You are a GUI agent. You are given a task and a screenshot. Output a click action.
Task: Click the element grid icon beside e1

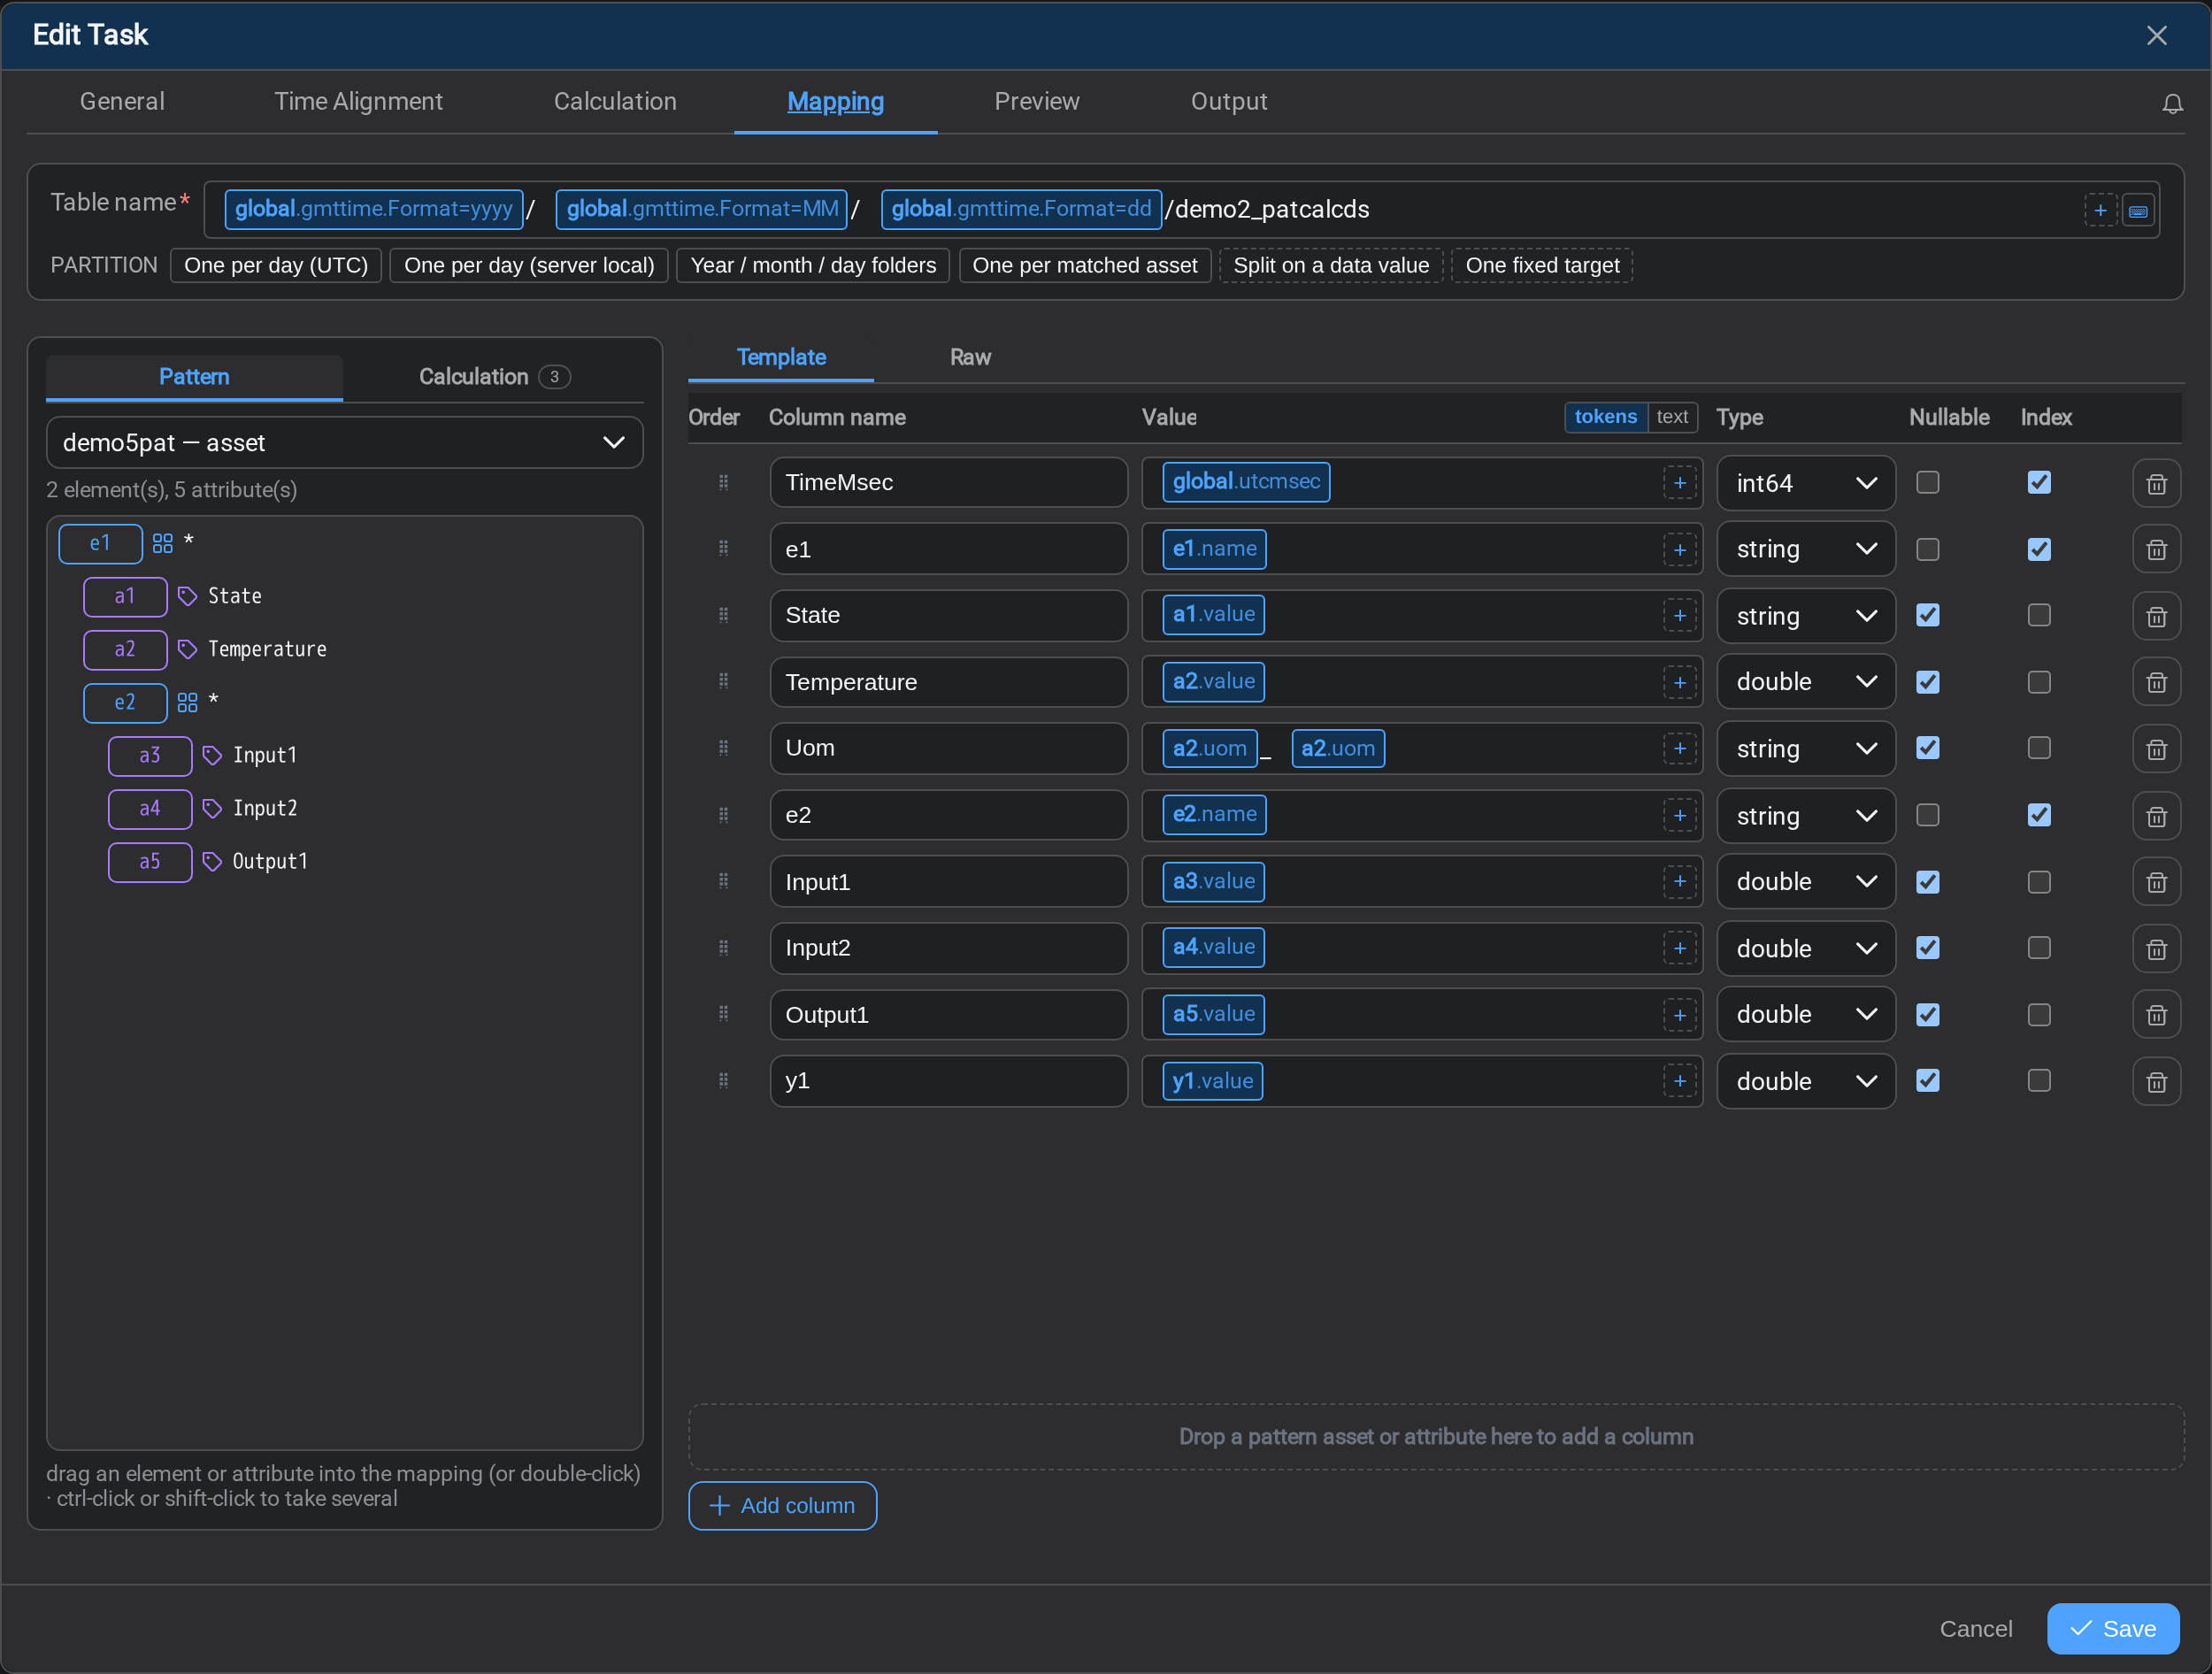click(162, 543)
